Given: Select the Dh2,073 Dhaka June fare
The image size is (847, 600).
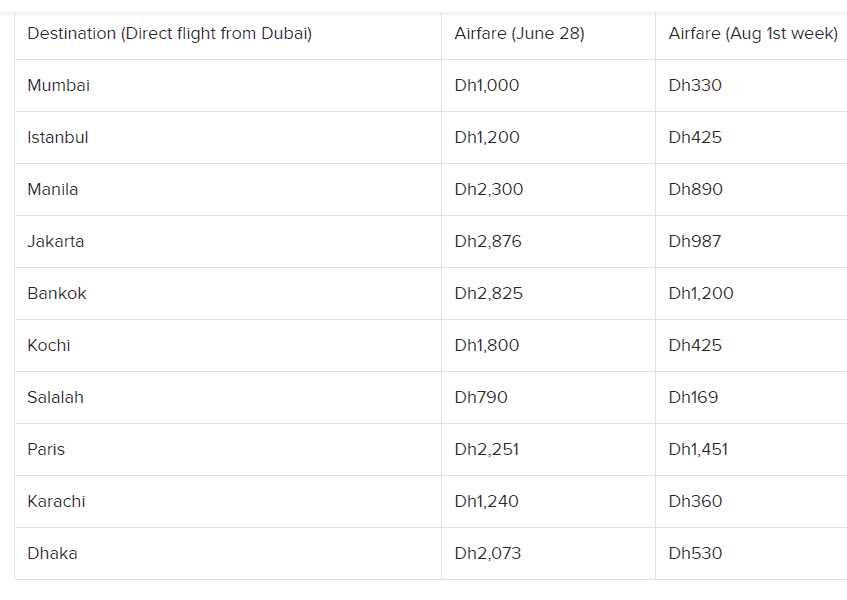Looking at the screenshot, I should (x=488, y=553).
